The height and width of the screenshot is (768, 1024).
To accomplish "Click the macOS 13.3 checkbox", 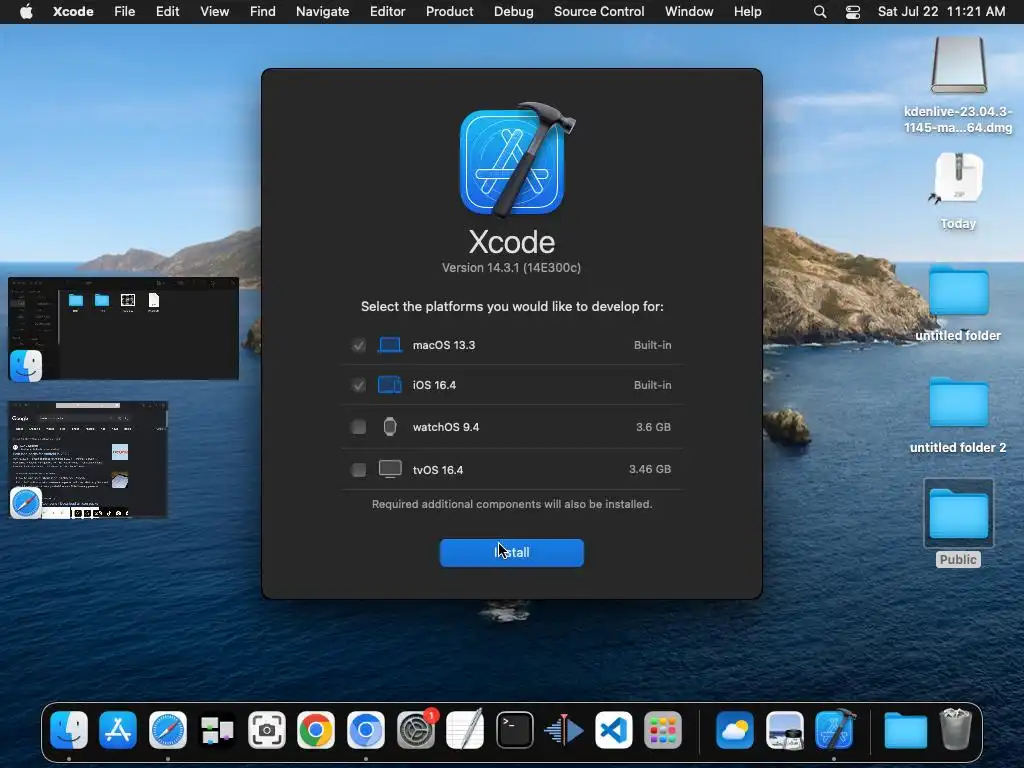I will [359, 345].
